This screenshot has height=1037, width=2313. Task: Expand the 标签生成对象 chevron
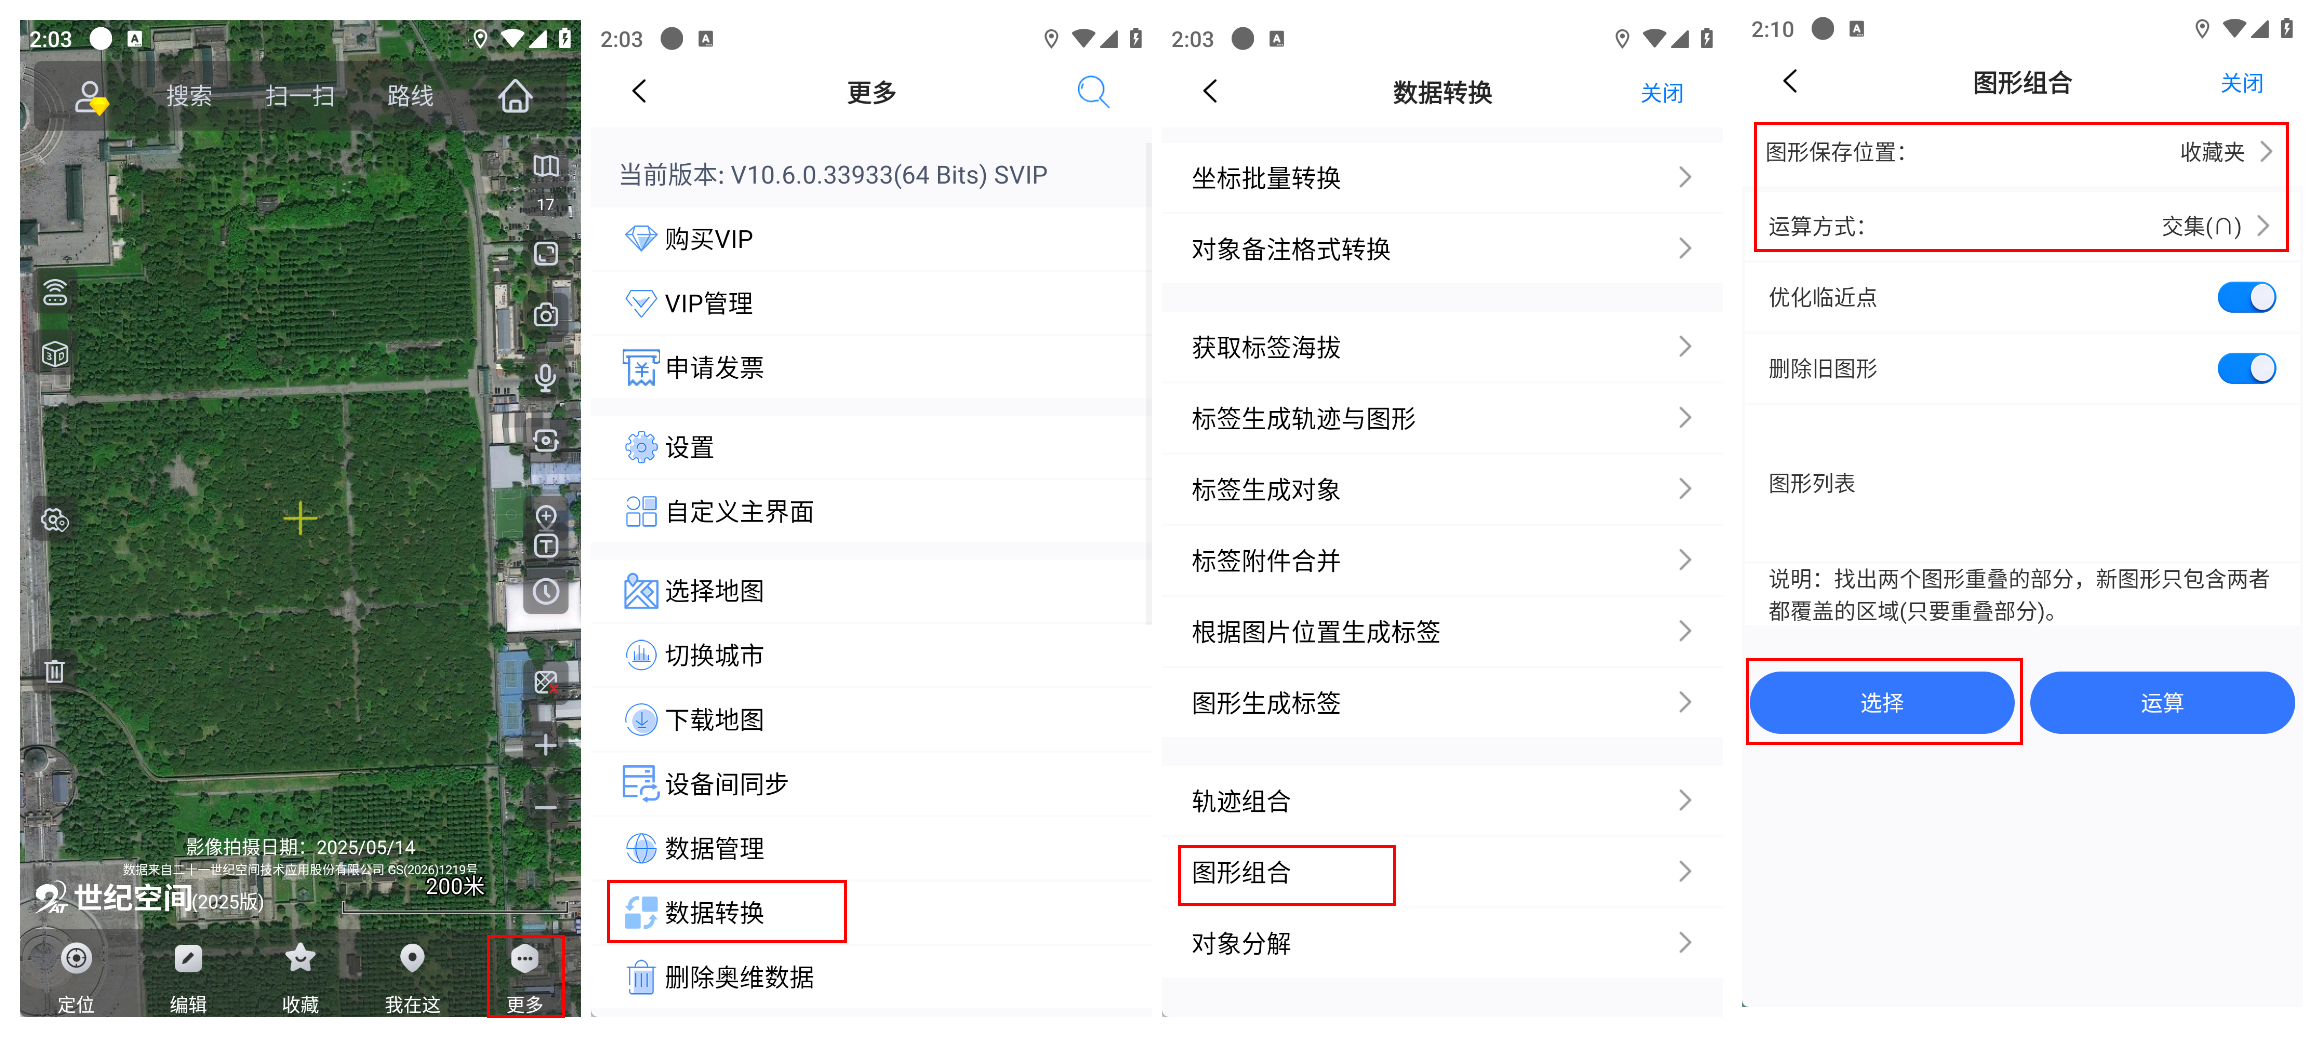coord(1685,489)
